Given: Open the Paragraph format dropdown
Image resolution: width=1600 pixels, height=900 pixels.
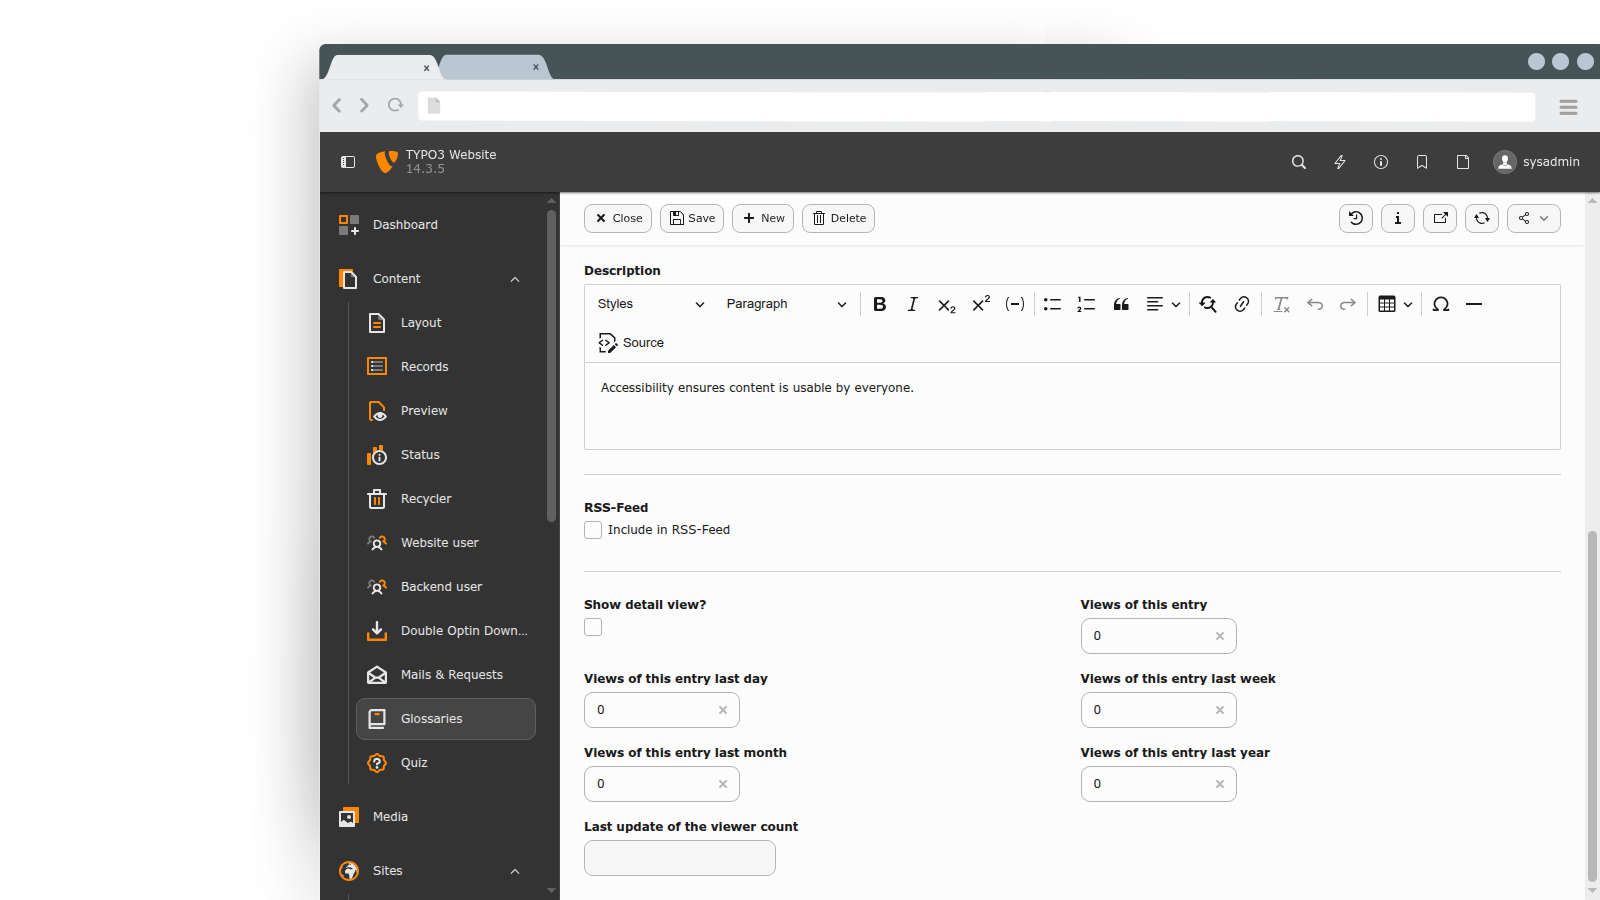Looking at the screenshot, I should tap(786, 304).
